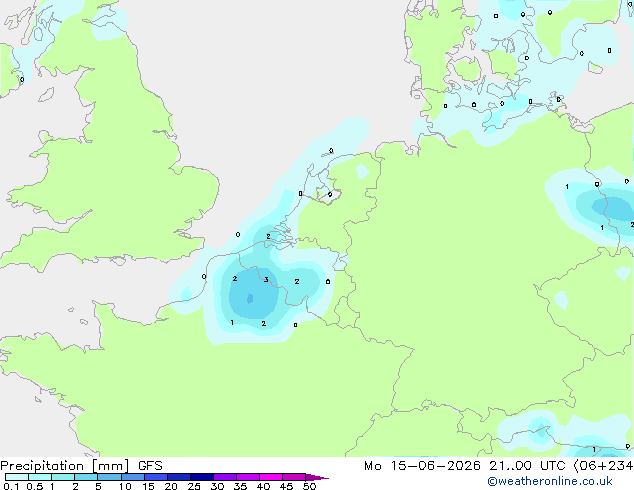
Task: Click the precipitation value '3' on map
Action: click(266, 279)
